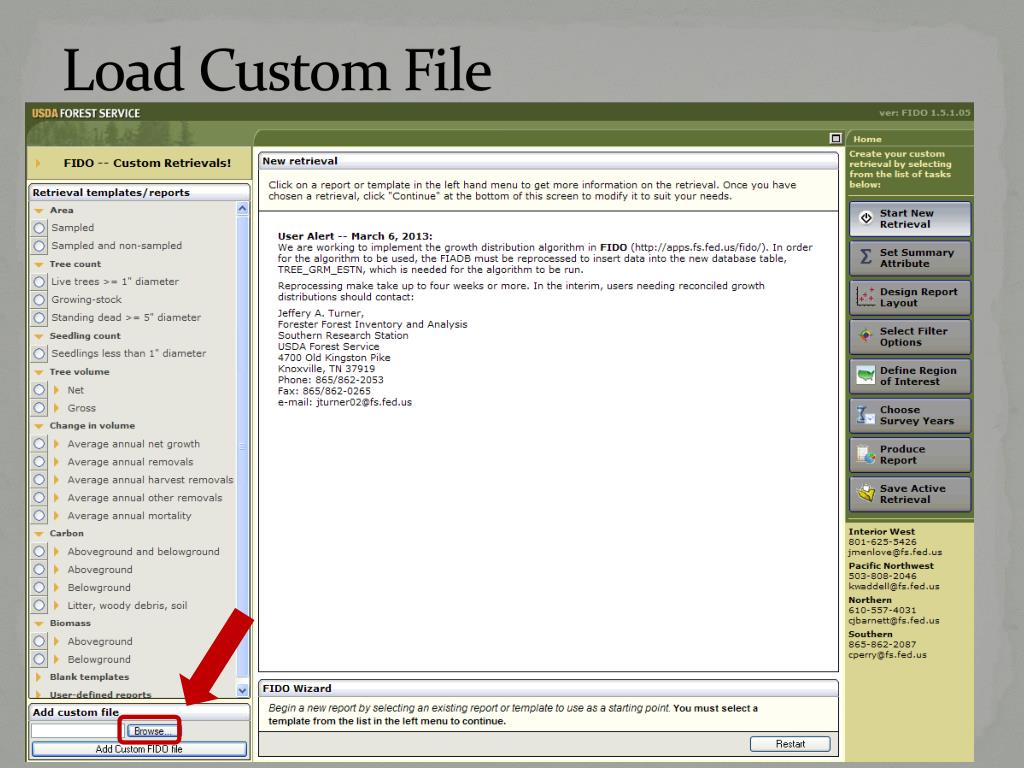Select Aboveground under Carbon category

point(39,569)
